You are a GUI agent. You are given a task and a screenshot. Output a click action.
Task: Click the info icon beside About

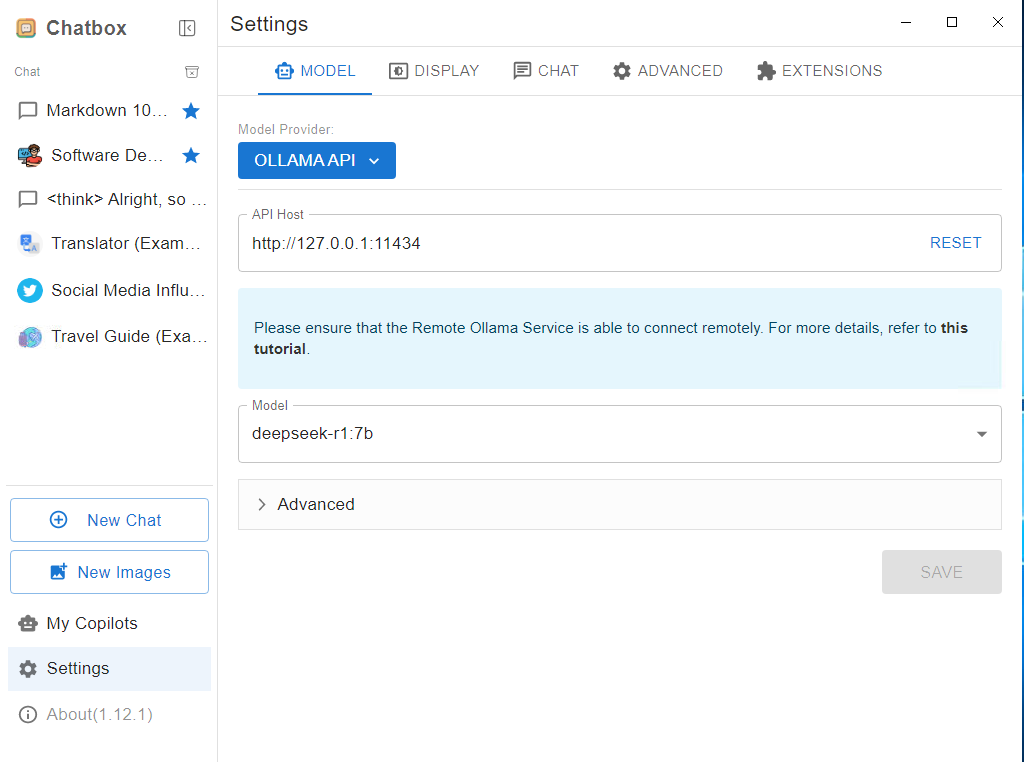pos(28,714)
